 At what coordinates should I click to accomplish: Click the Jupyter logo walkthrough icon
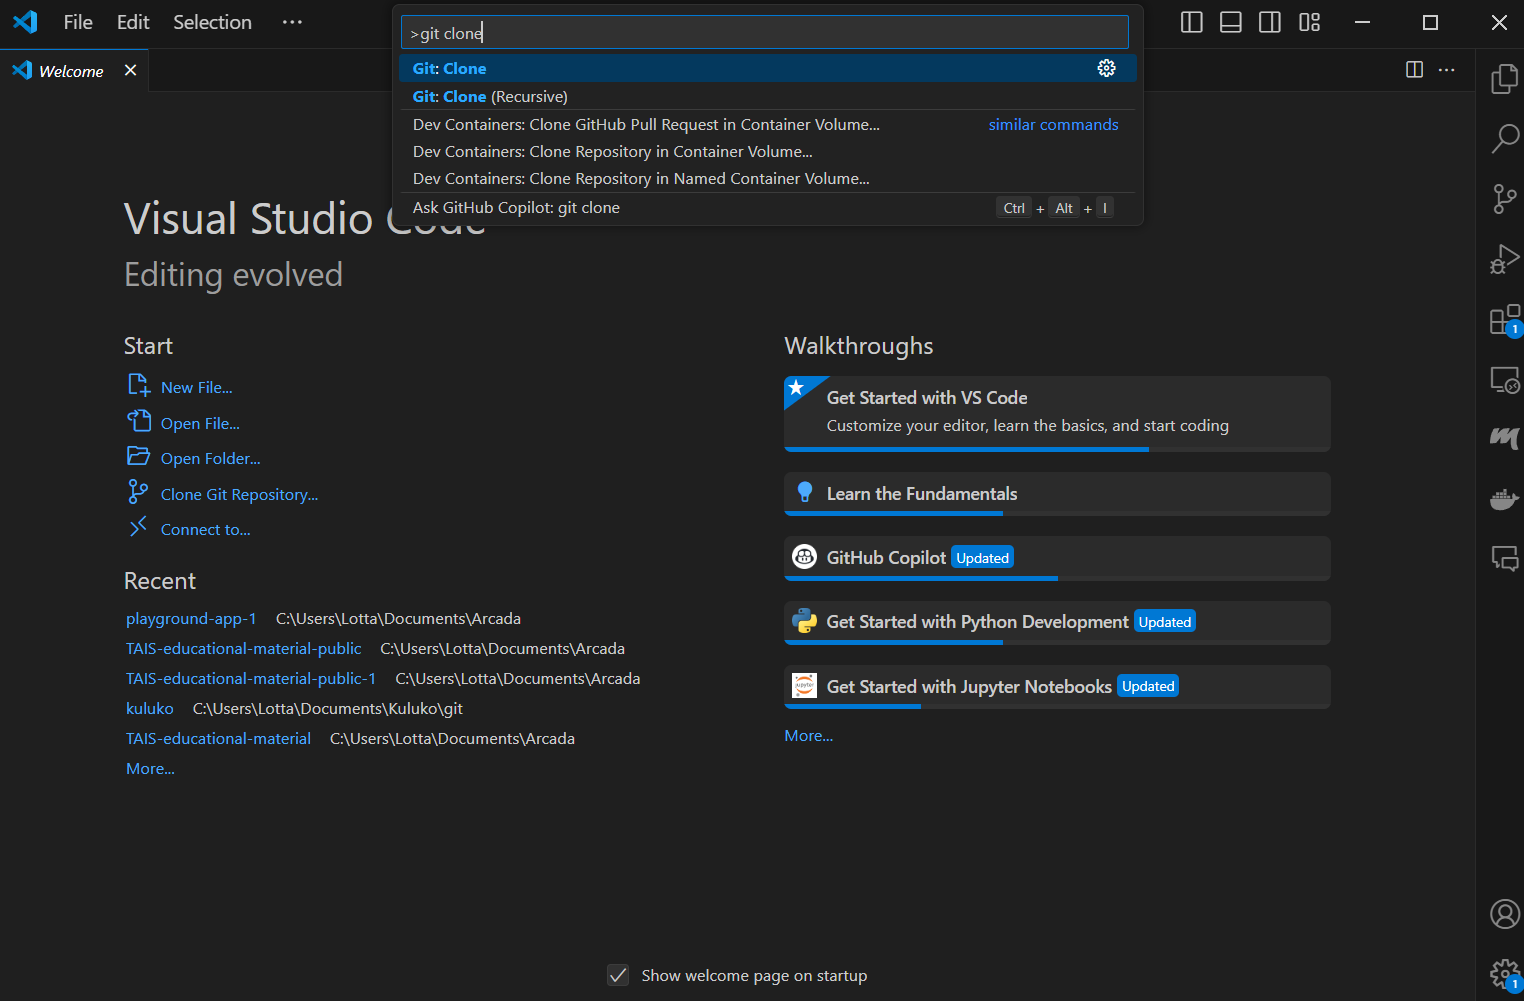pyautogui.click(x=804, y=685)
